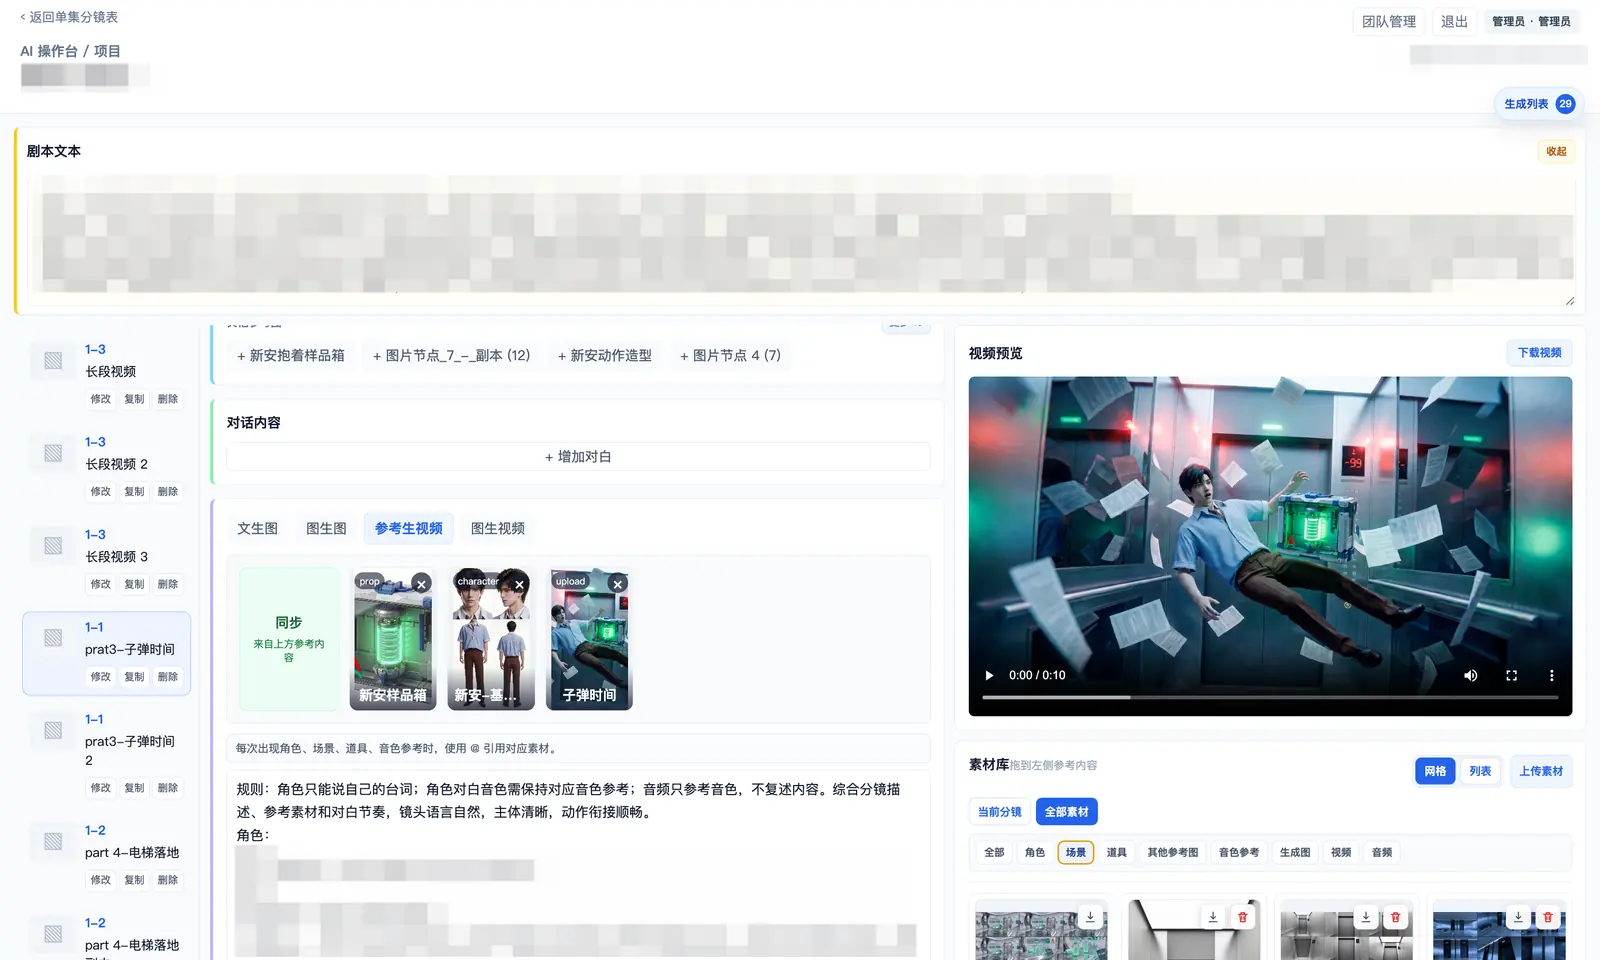Remove the character reference card
Screen dimensions: 1600x960
click(x=519, y=584)
